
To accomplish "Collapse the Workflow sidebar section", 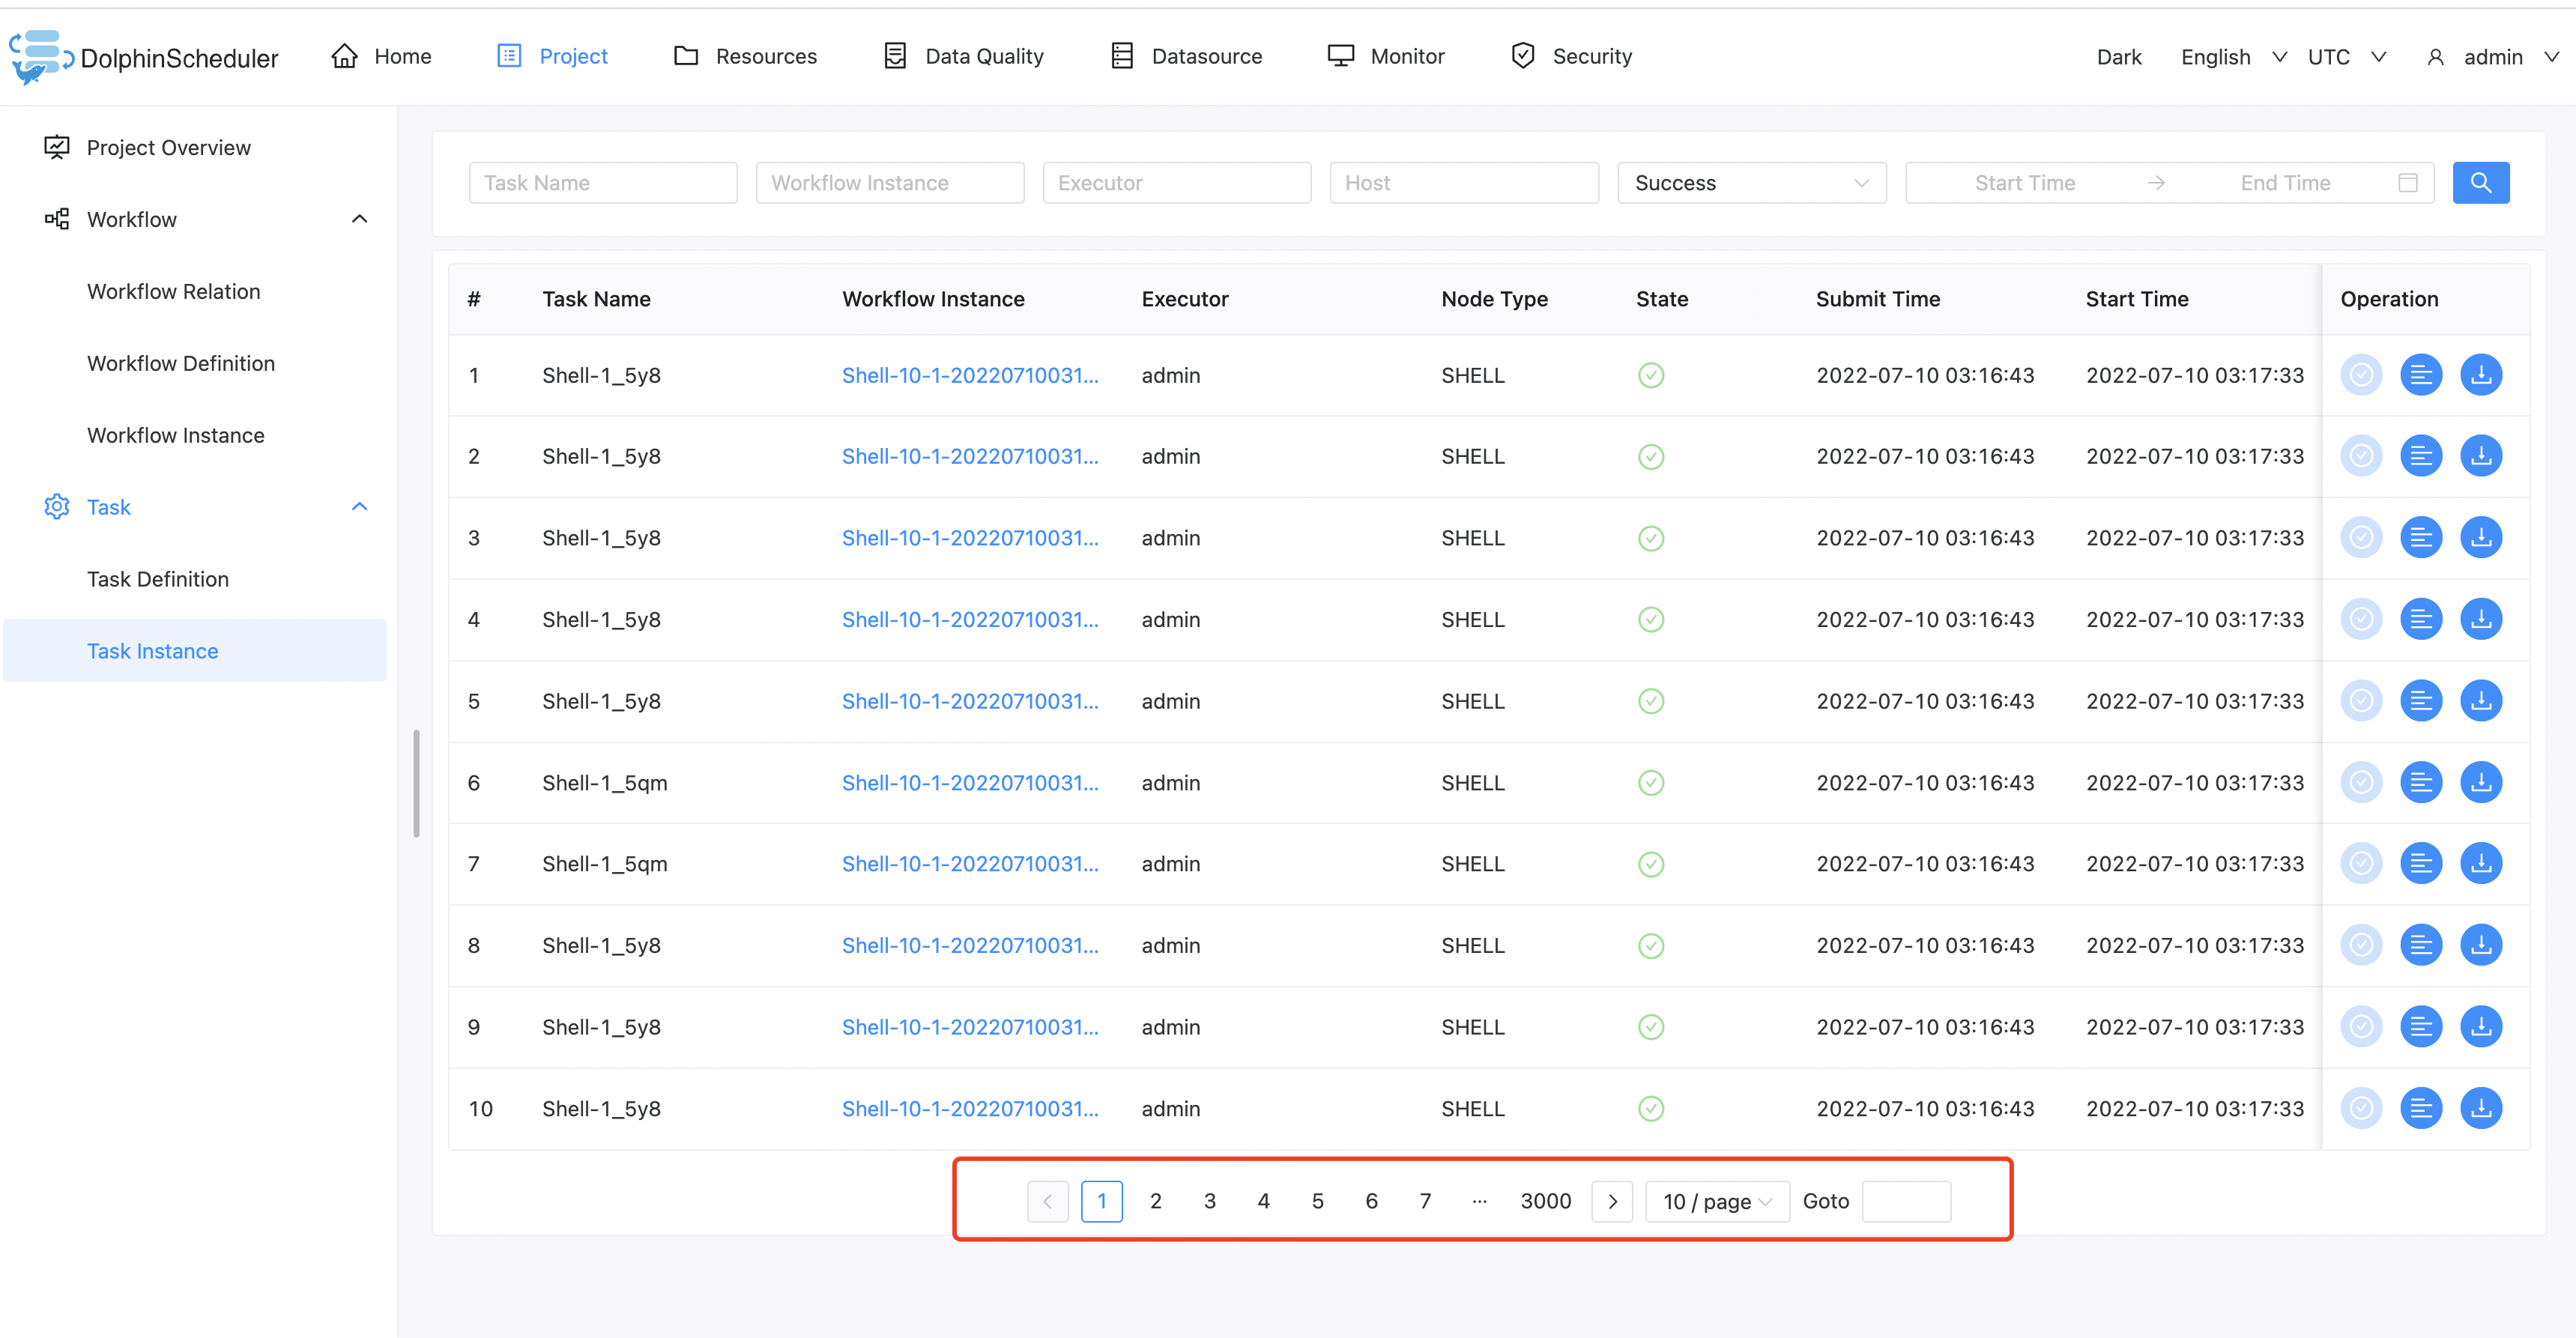I will (x=359, y=219).
